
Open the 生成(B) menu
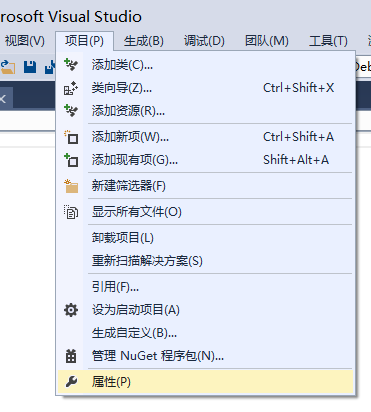[144, 41]
